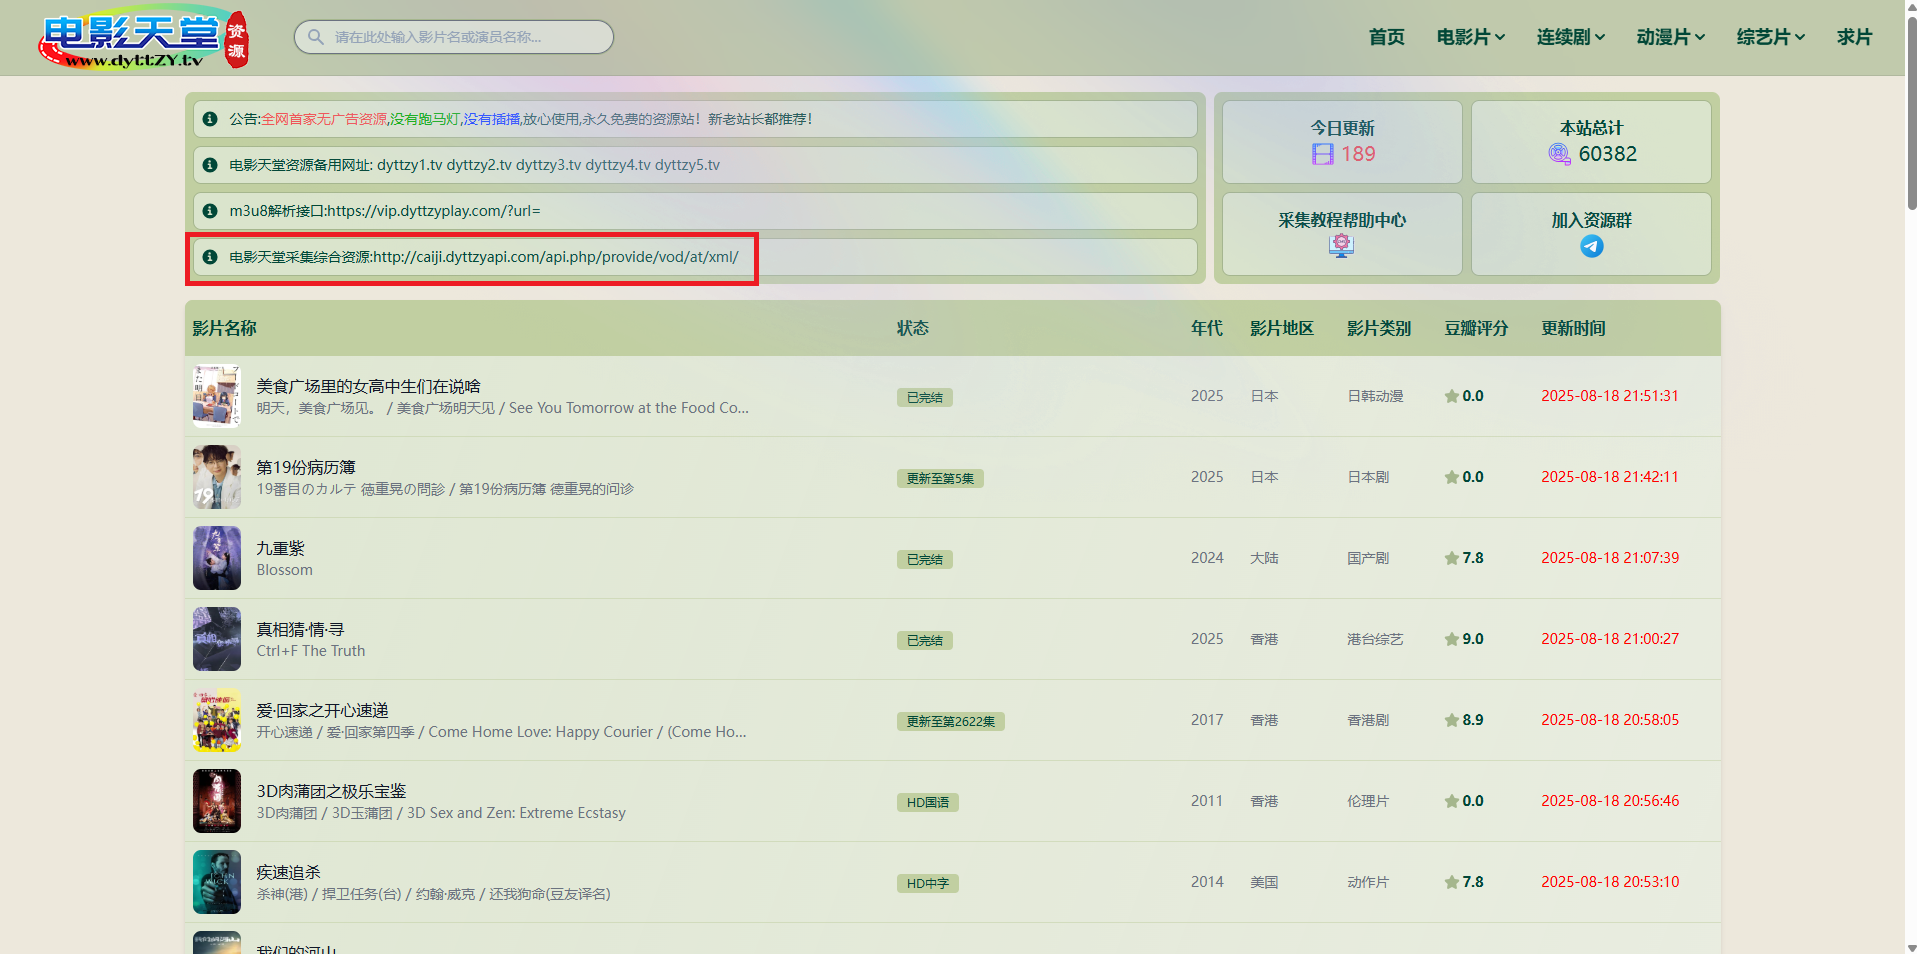The height and width of the screenshot is (954, 1917).
Task: Open poster thumbnail of 疾速追杀
Action: point(217,882)
